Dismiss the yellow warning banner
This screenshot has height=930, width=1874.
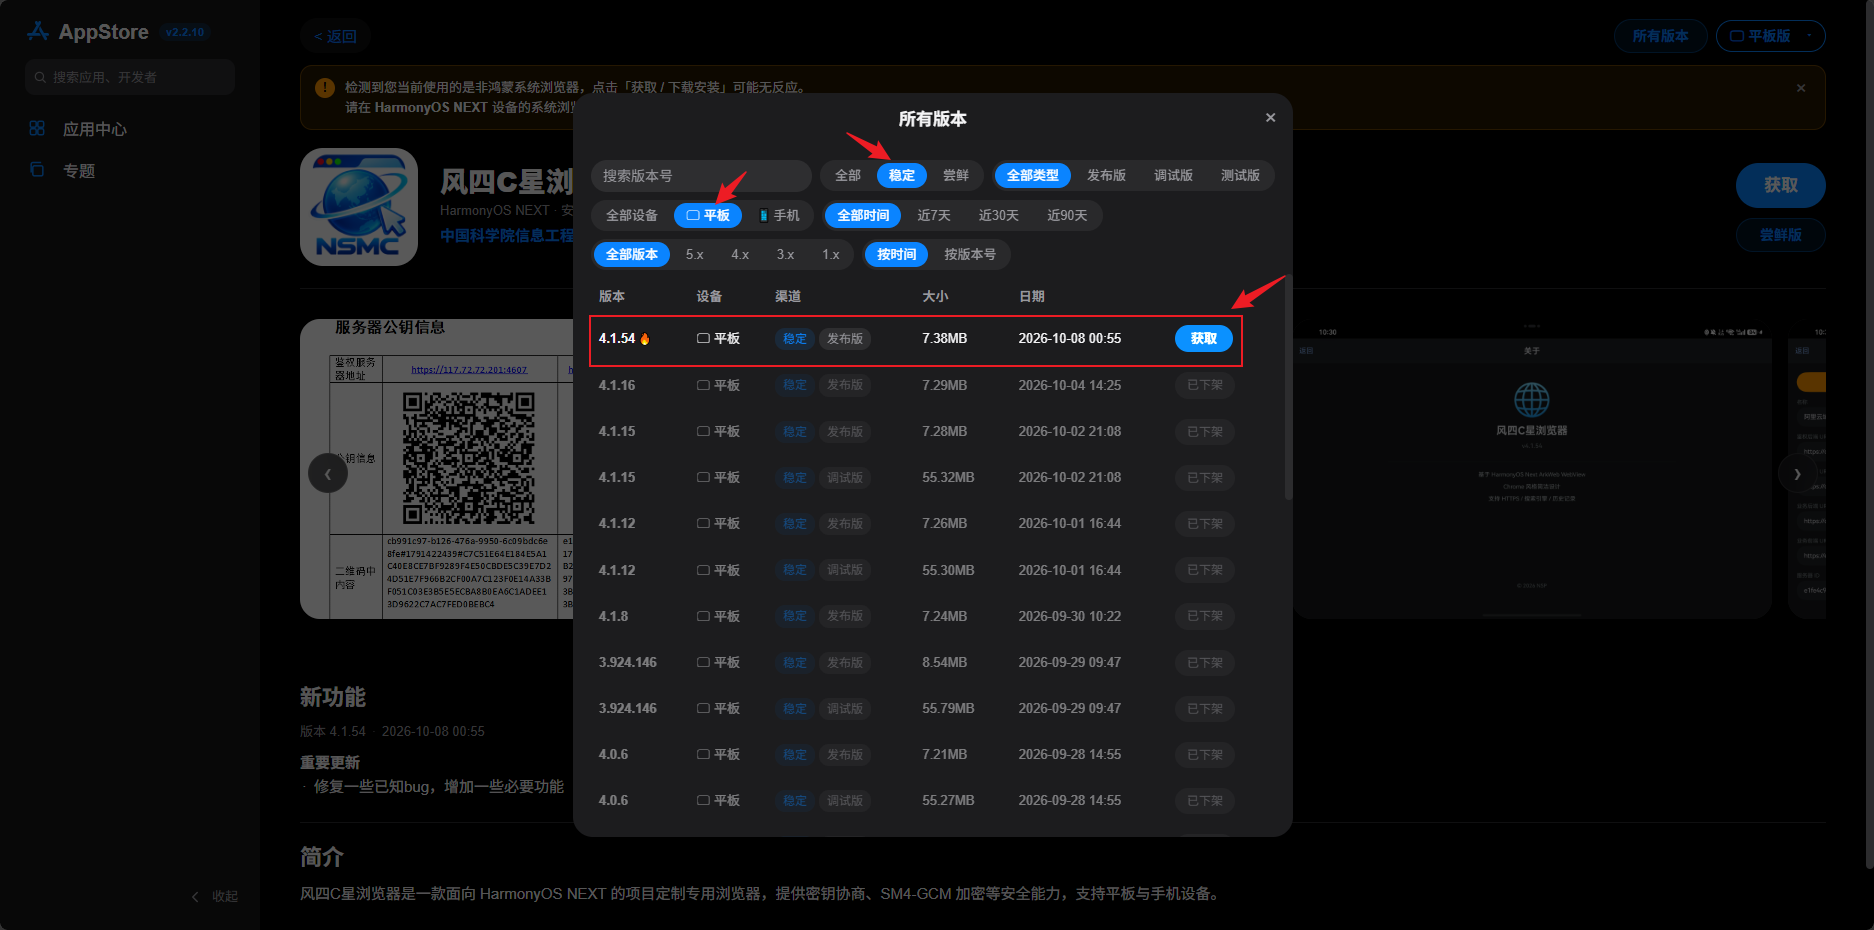tap(1800, 88)
